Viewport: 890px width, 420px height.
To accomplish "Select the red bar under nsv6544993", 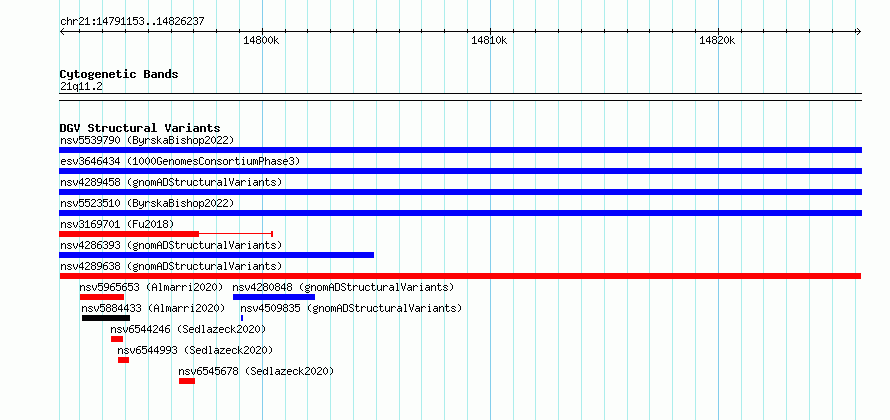I will [x=124, y=360].
